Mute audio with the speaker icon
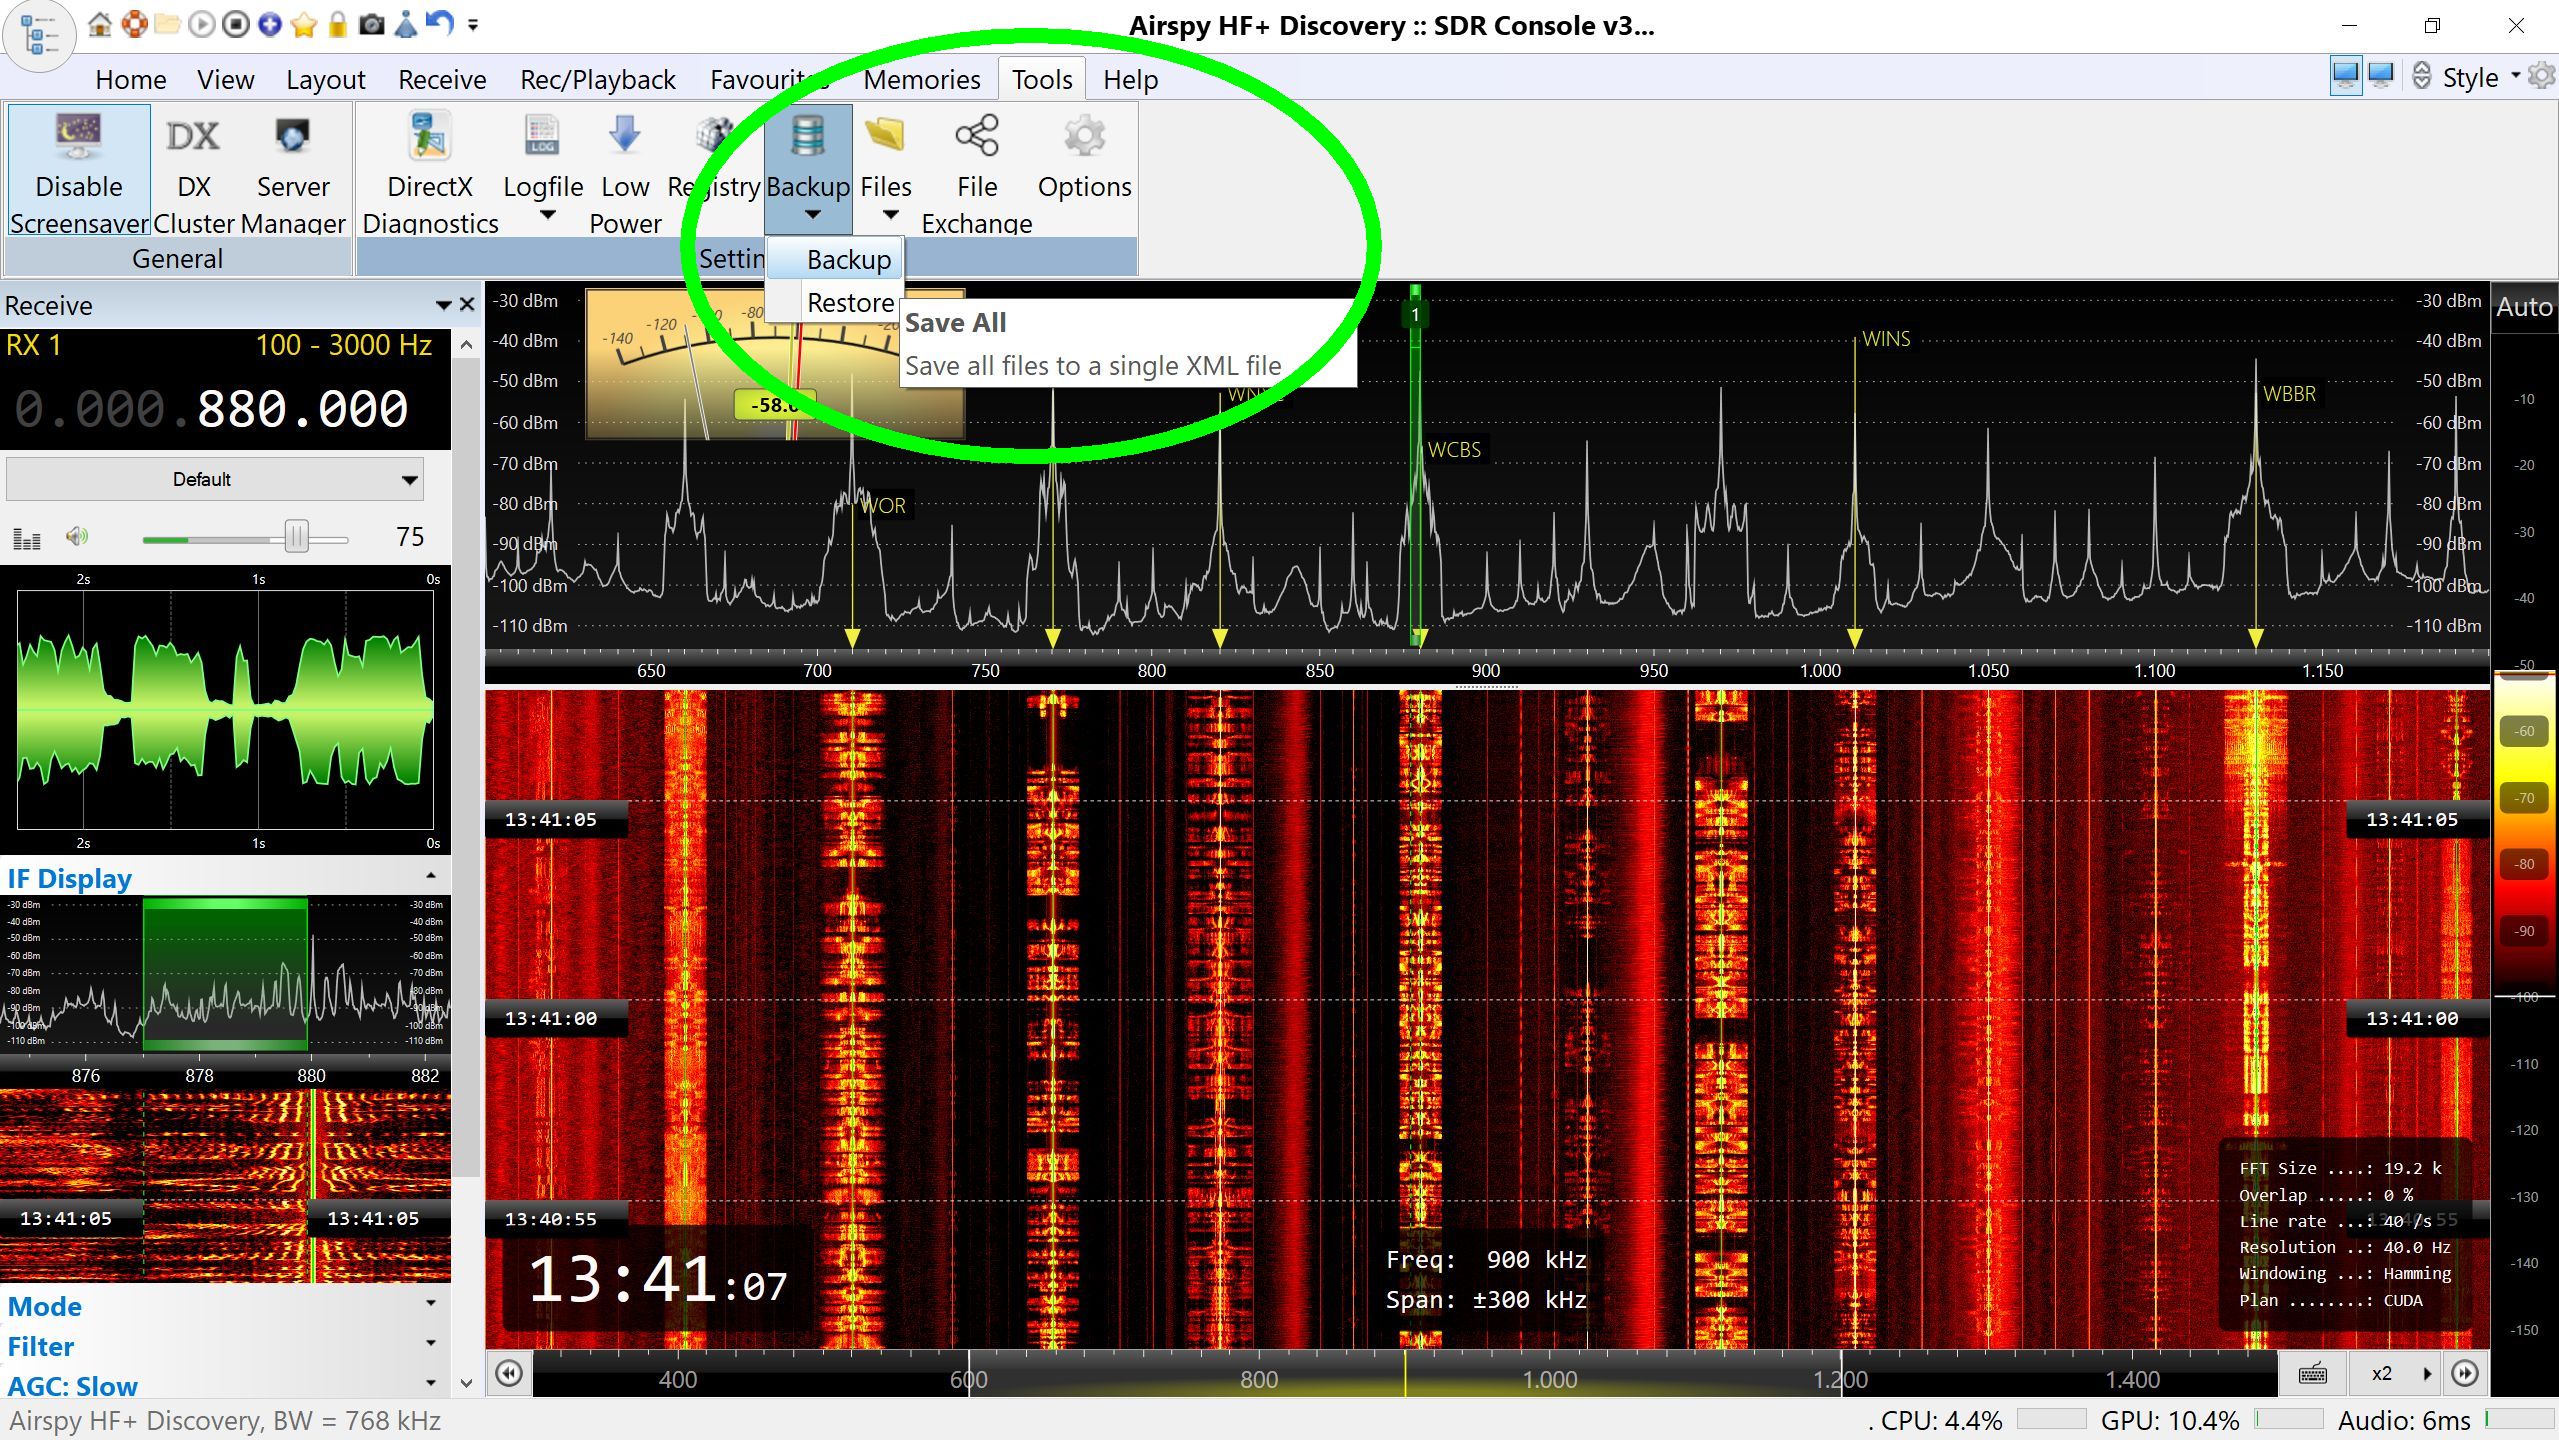 pyautogui.click(x=77, y=537)
